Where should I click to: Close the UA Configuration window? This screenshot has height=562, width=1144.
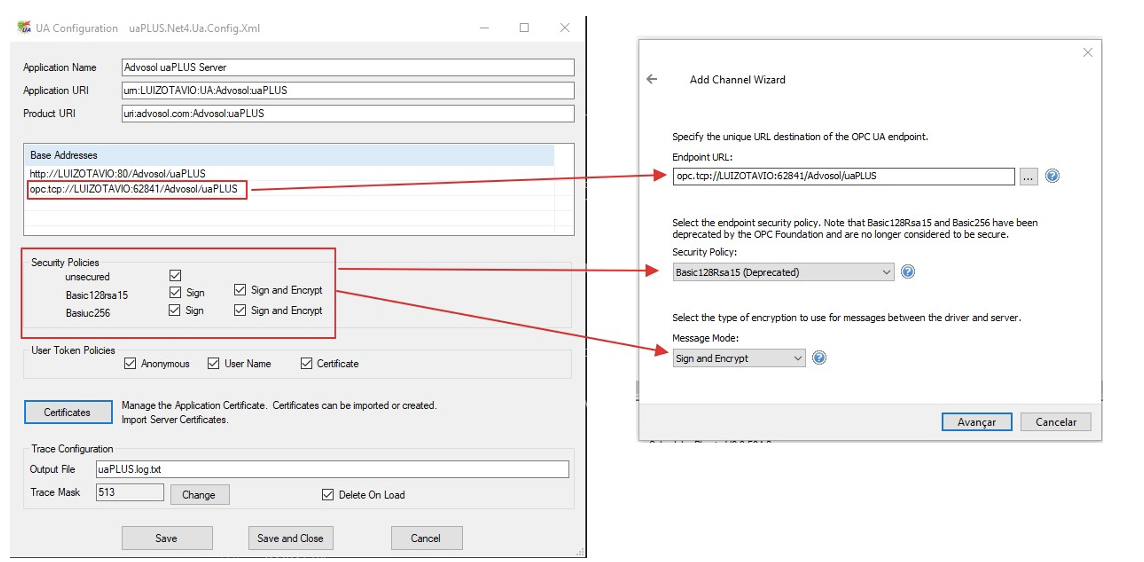tap(564, 28)
